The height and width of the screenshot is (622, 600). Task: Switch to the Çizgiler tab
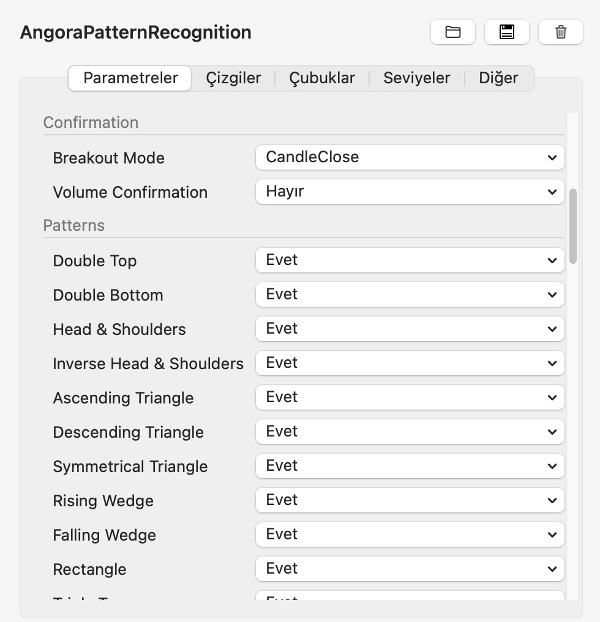(x=233, y=78)
